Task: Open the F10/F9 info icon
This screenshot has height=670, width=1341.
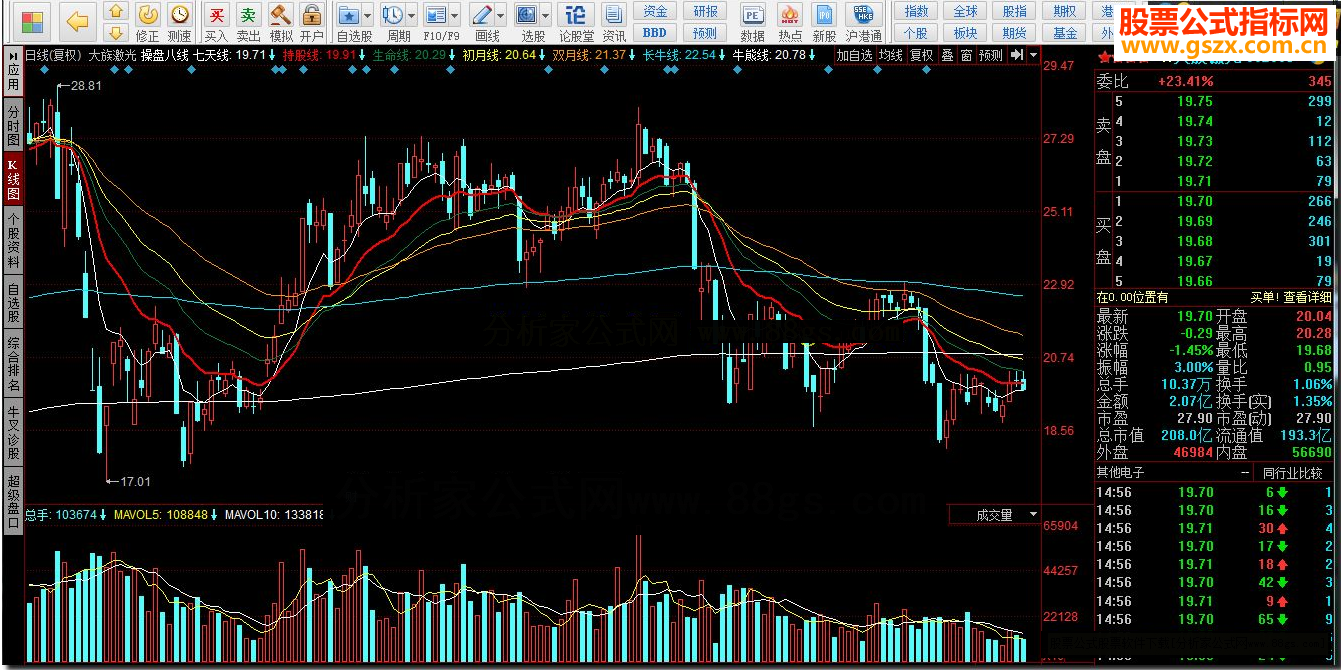Action: pyautogui.click(x=435, y=15)
